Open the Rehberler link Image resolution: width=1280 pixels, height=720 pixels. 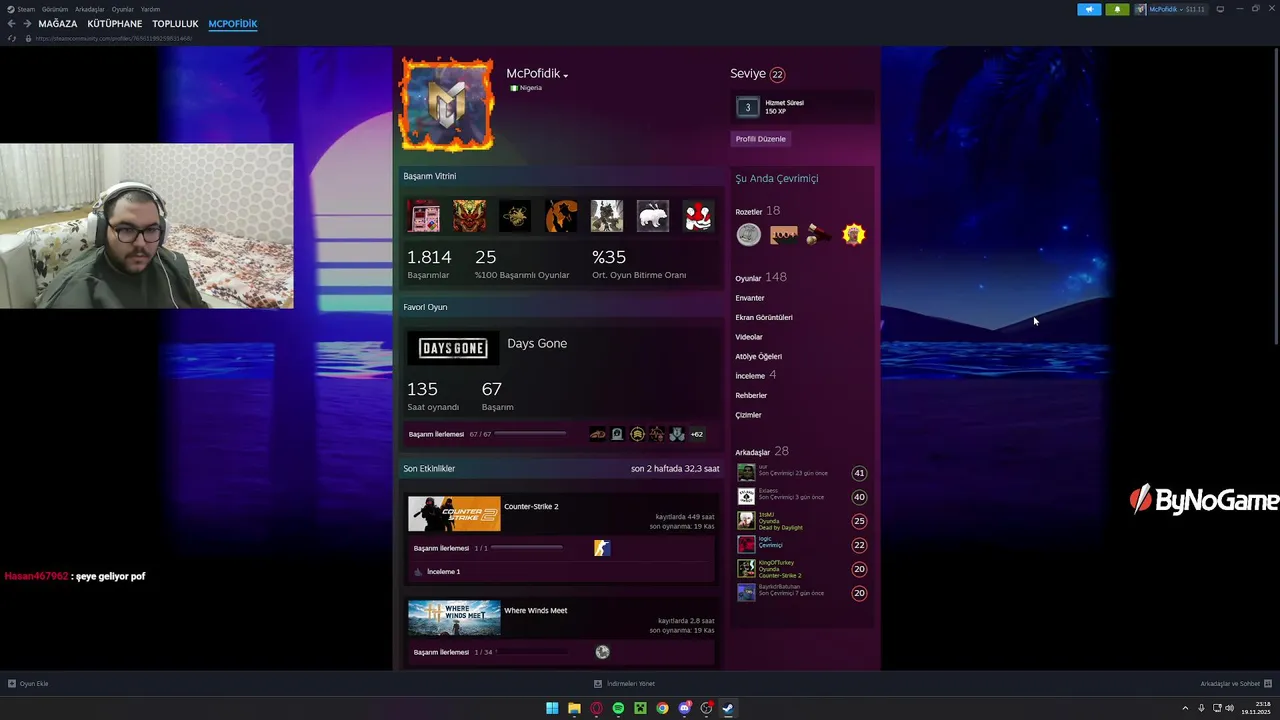pos(751,395)
